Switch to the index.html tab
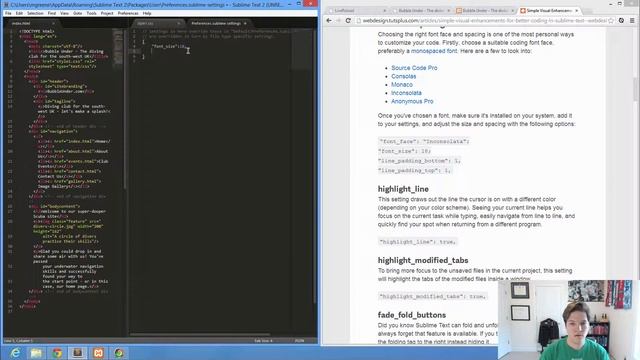 [33, 23]
